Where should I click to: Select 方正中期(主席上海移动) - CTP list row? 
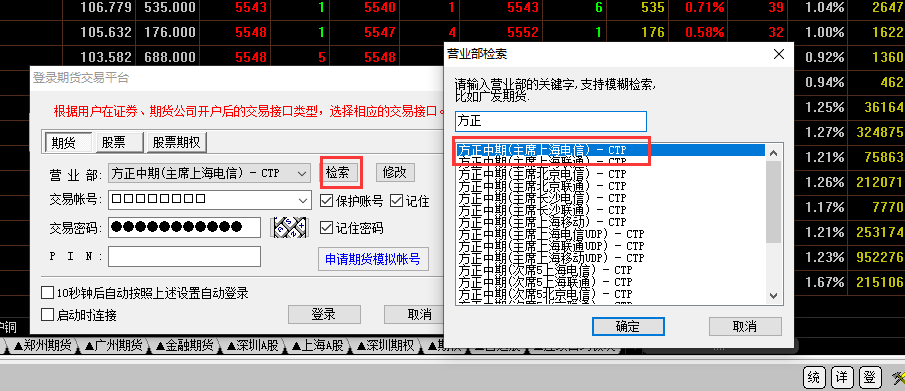pos(611,222)
